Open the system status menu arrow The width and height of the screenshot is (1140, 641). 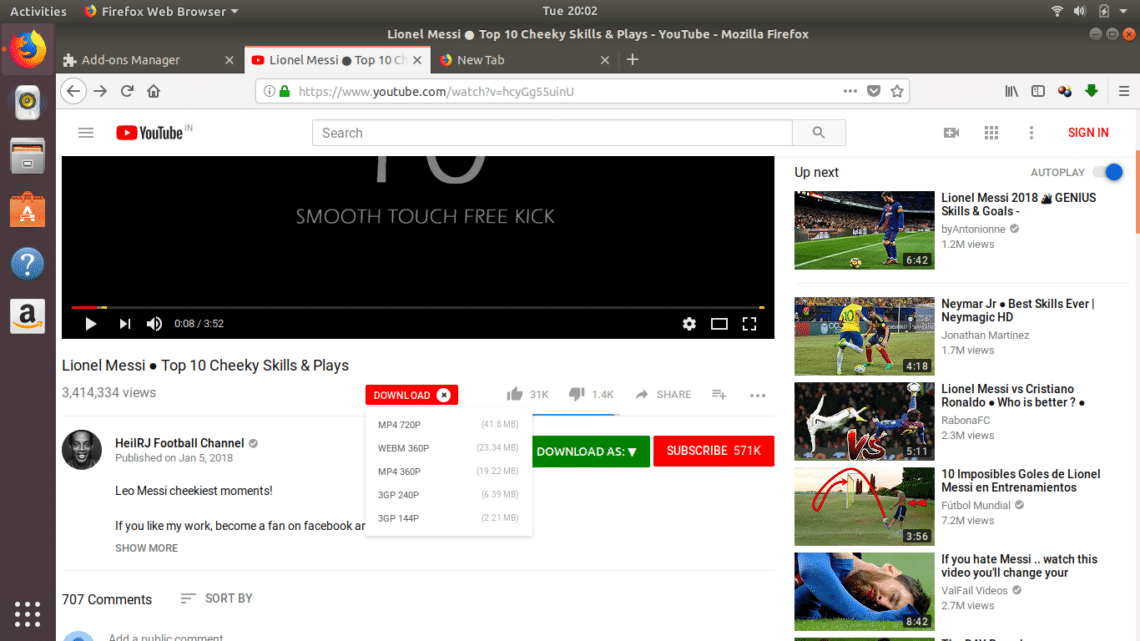1123,11
